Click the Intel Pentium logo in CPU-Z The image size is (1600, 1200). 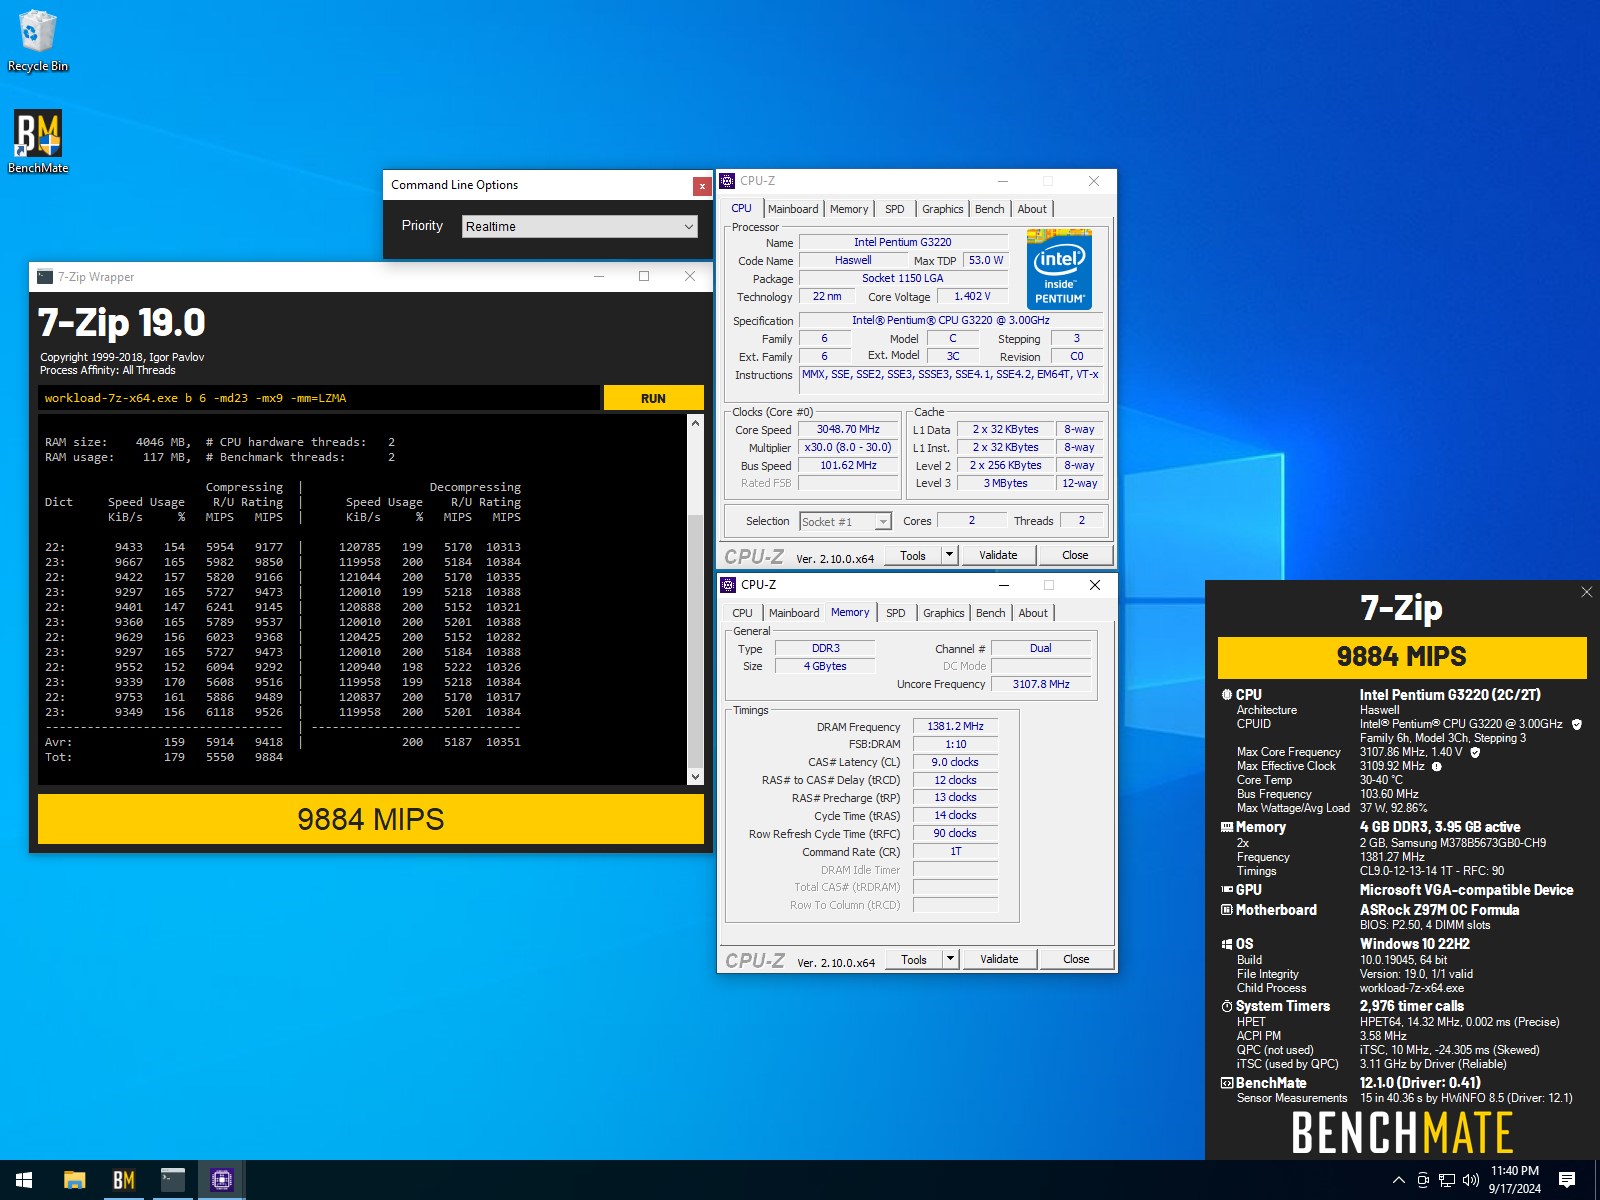(1059, 270)
